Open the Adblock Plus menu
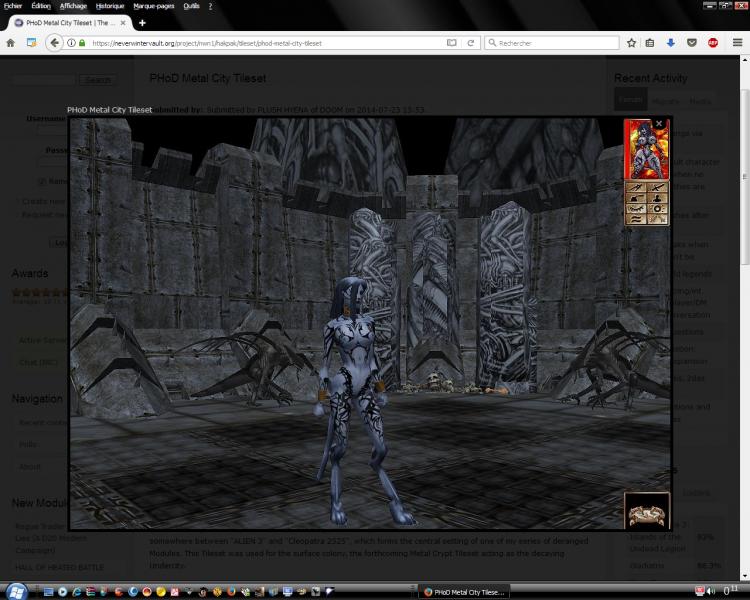 713,43
